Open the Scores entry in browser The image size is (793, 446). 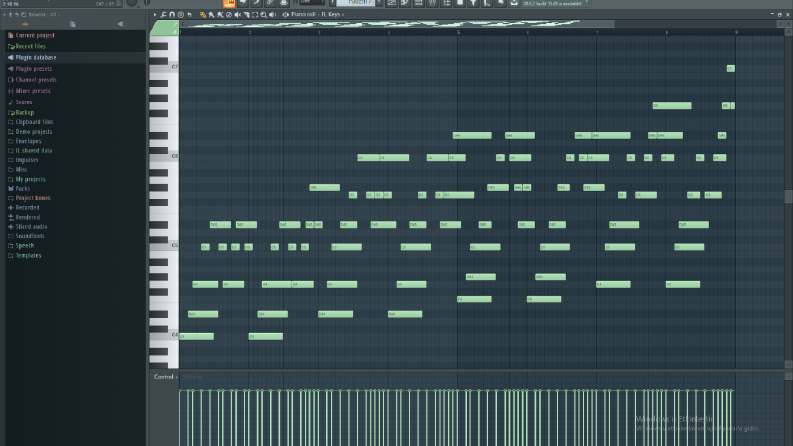click(x=24, y=102)
